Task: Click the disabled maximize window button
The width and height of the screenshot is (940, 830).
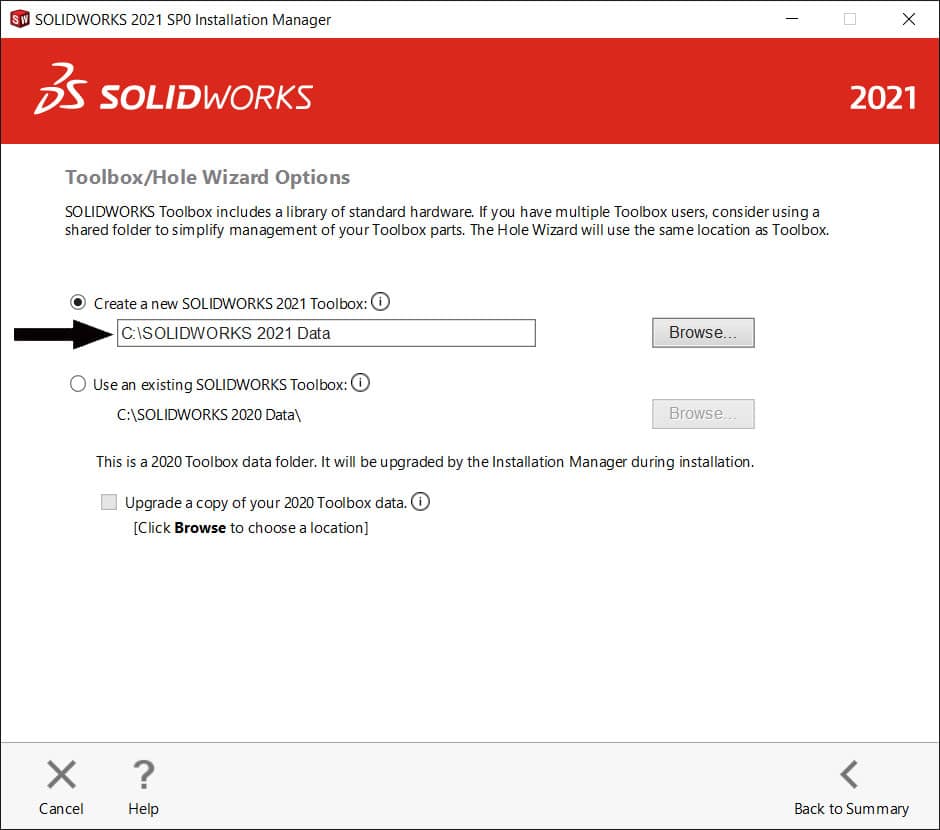Action: pyautogui.click(x=850, y=19)
